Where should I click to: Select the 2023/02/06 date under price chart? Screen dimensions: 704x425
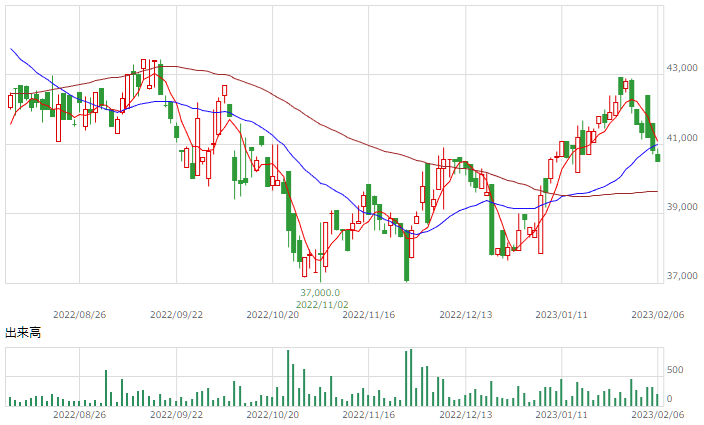[x=658, y=315]
